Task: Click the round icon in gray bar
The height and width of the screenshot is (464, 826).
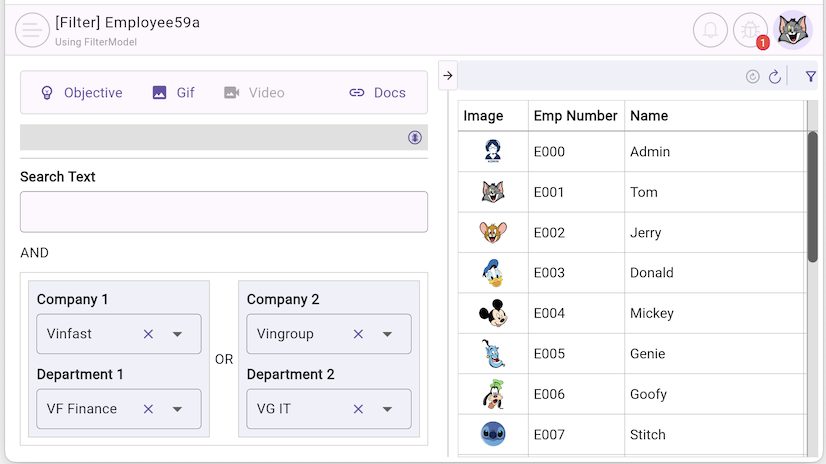Action: coord(415,137)
